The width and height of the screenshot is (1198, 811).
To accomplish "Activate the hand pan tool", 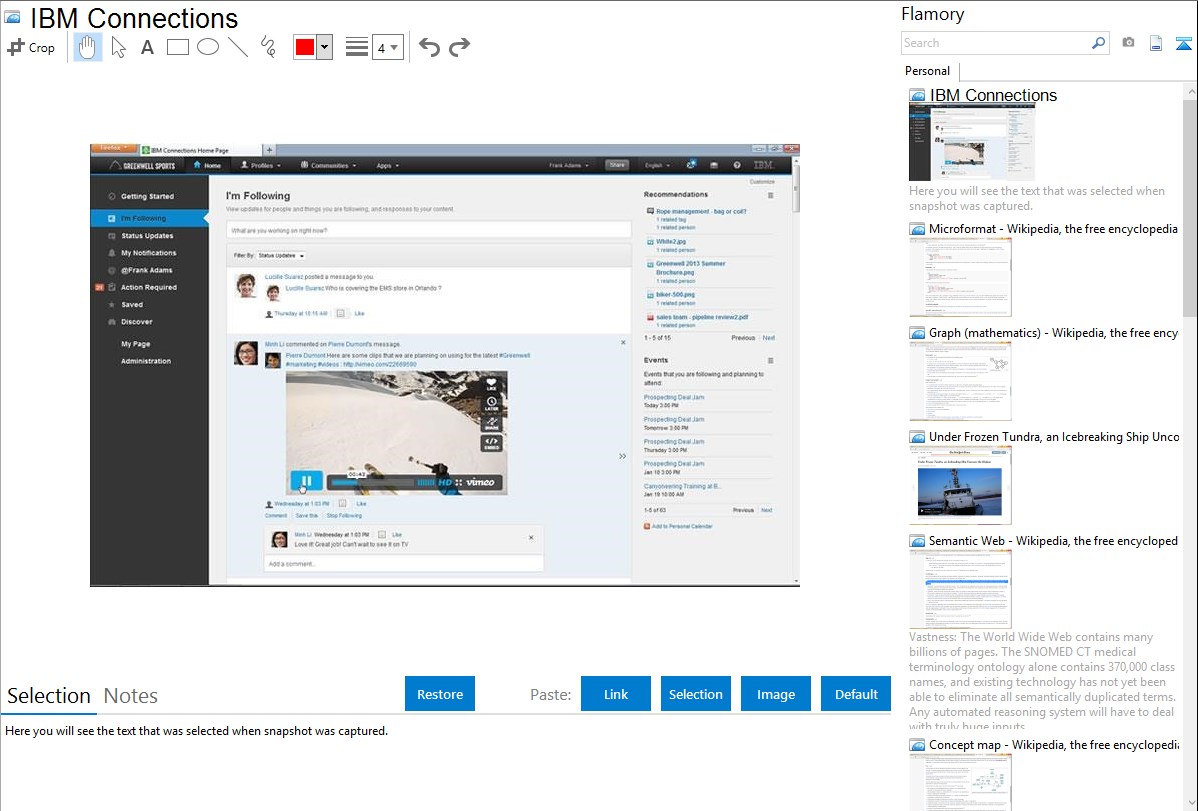I will point(88,47).
